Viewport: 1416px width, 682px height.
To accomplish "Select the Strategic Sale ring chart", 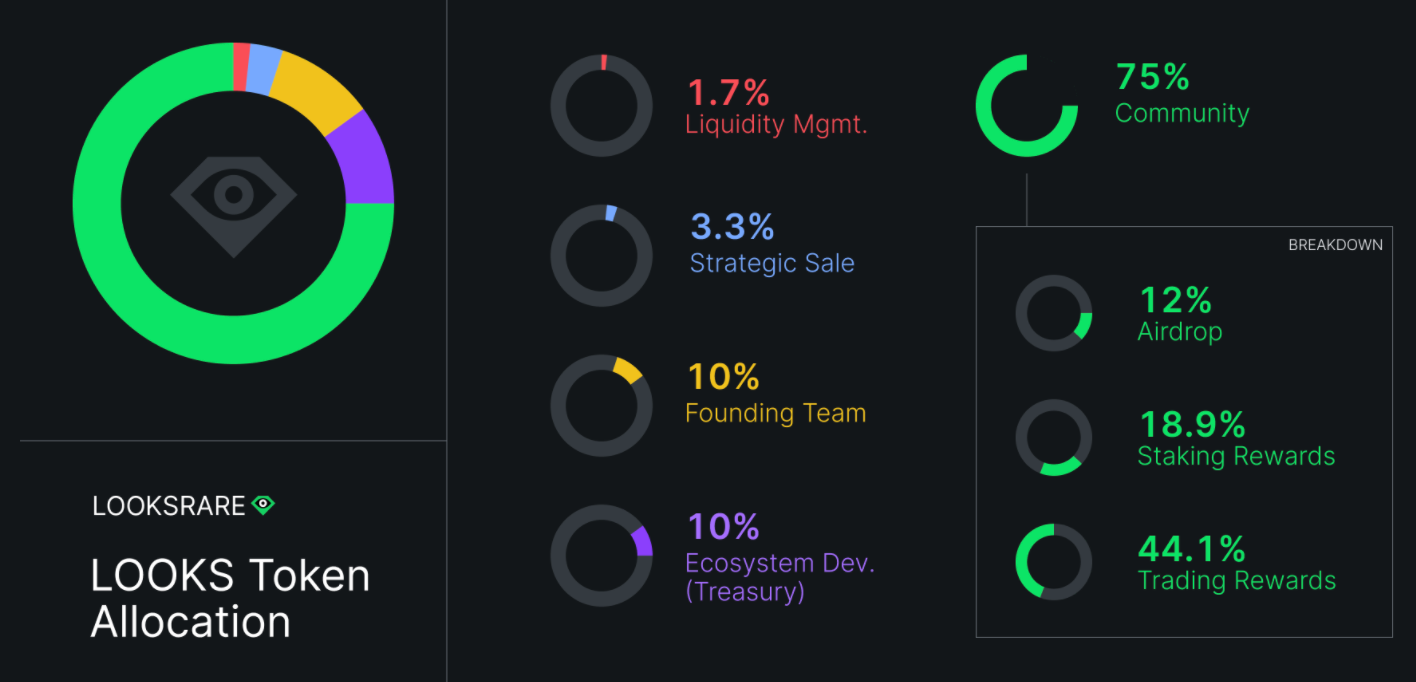I will click(x=602, y=256).
